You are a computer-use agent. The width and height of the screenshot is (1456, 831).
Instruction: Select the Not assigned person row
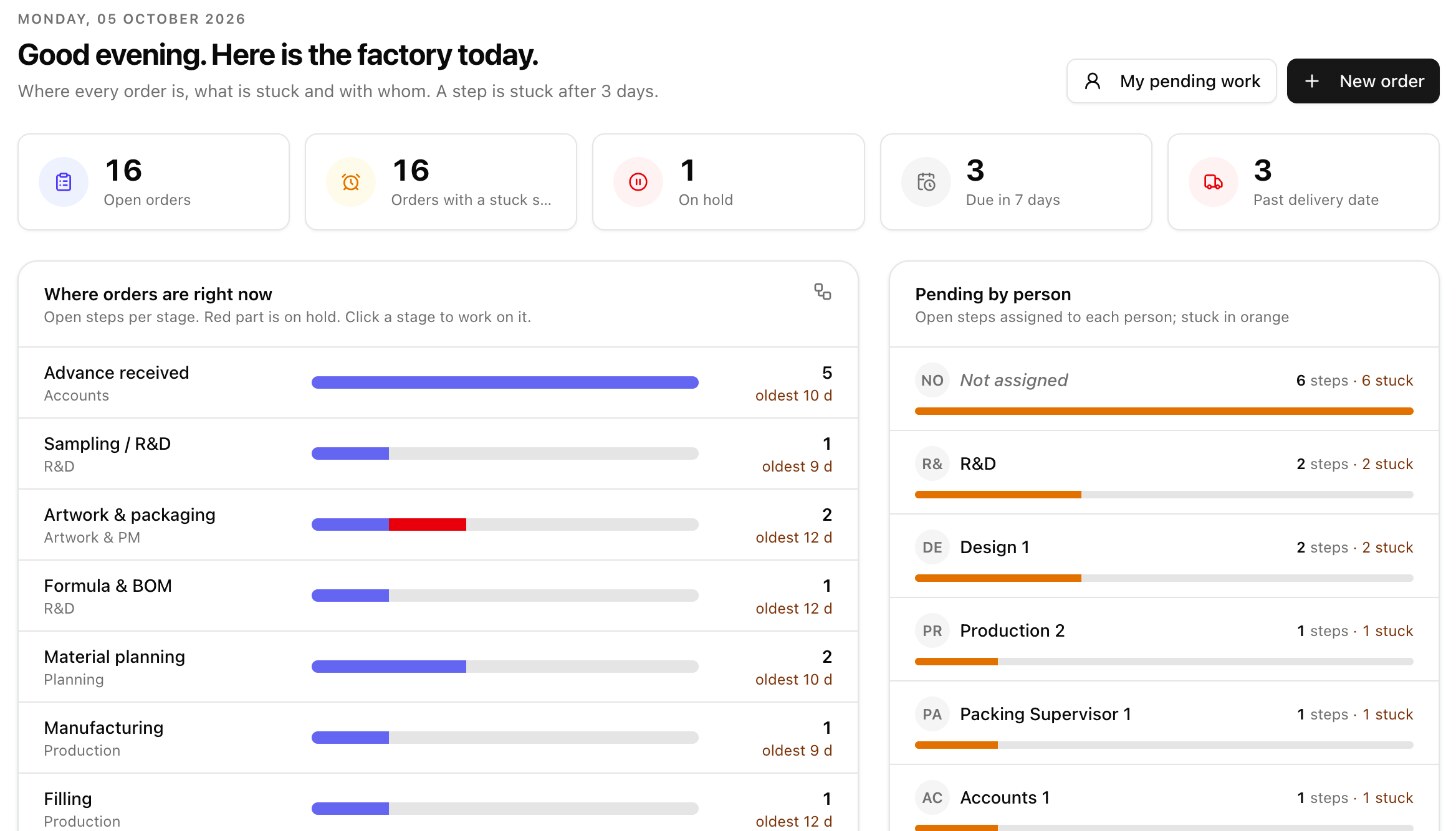1164,389
